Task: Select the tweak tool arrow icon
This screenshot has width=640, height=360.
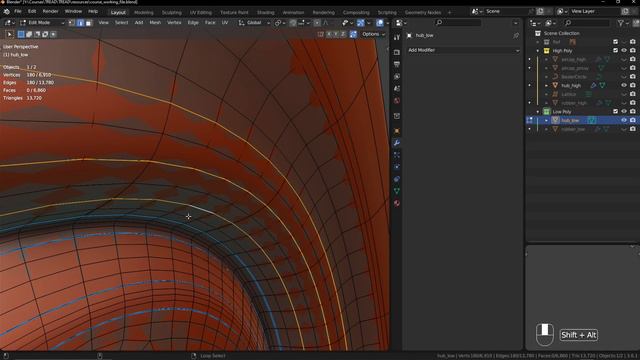Action: (9, 34)
